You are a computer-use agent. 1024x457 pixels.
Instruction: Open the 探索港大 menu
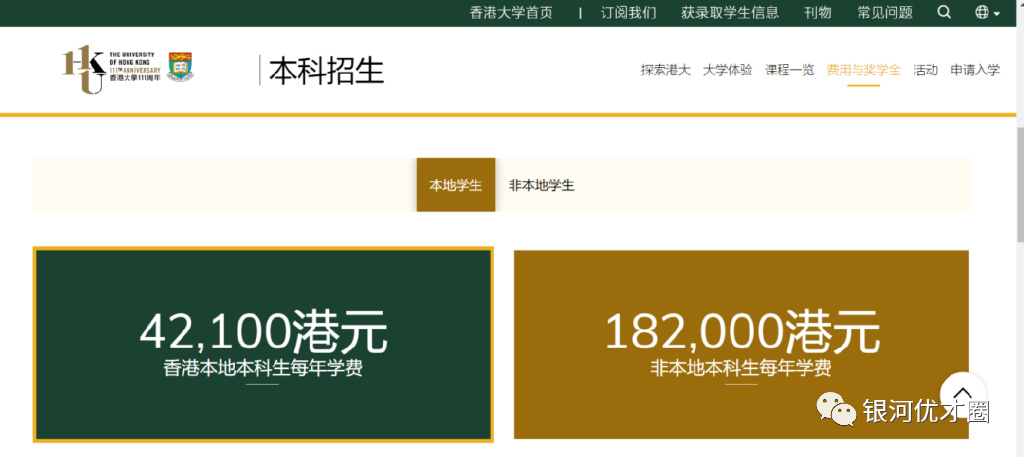(x=665, y=70)
